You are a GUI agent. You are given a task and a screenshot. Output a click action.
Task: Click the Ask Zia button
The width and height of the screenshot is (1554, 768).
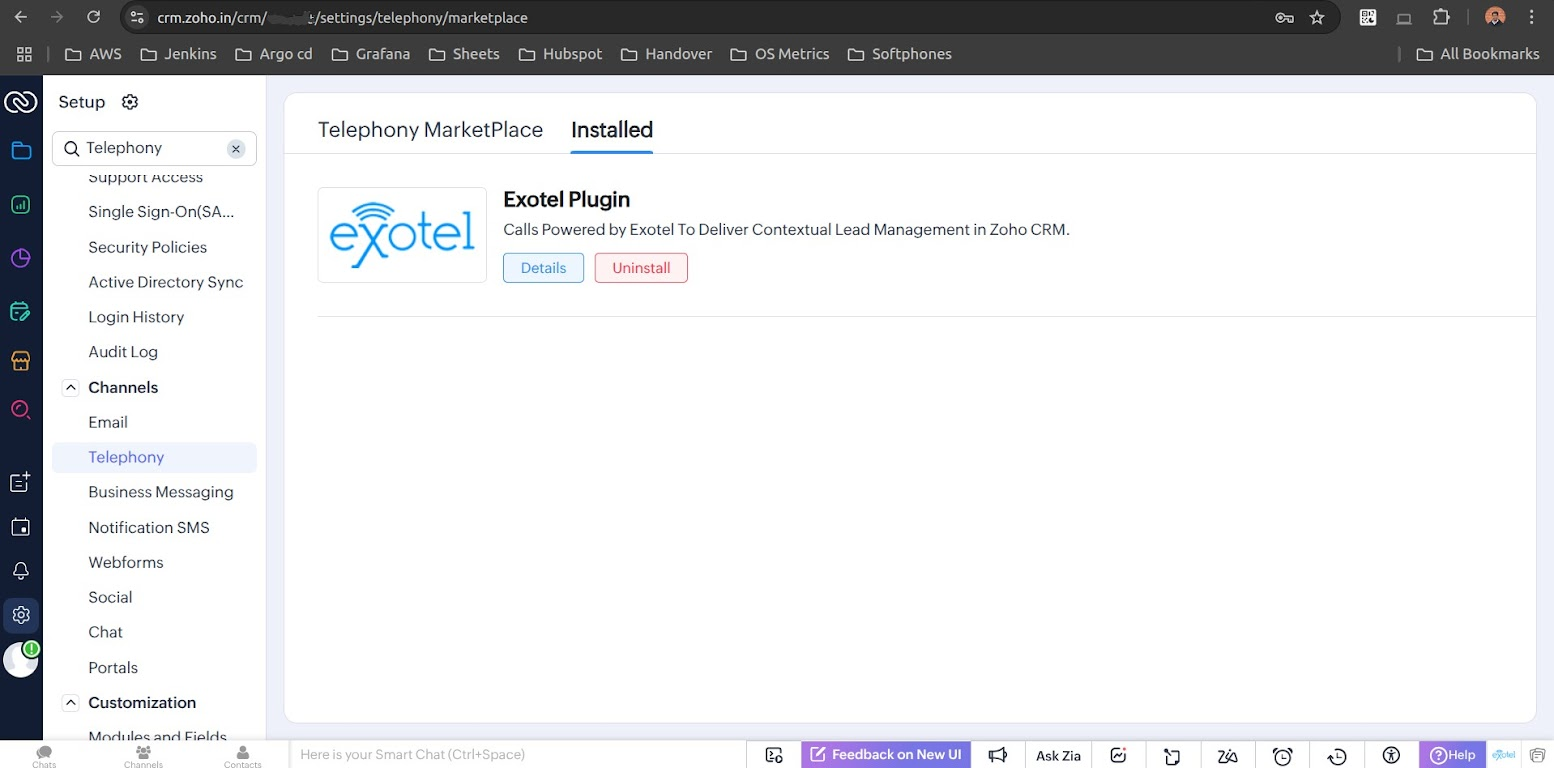(1058, 755)
